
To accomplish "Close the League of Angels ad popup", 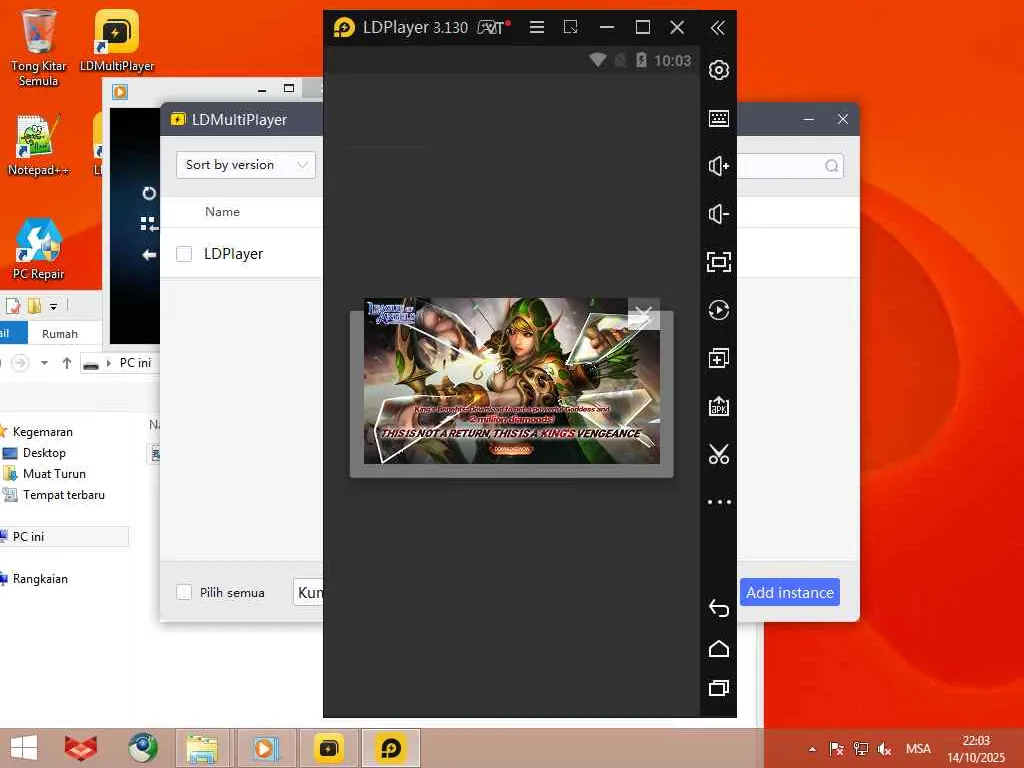I will coord(643,314).
